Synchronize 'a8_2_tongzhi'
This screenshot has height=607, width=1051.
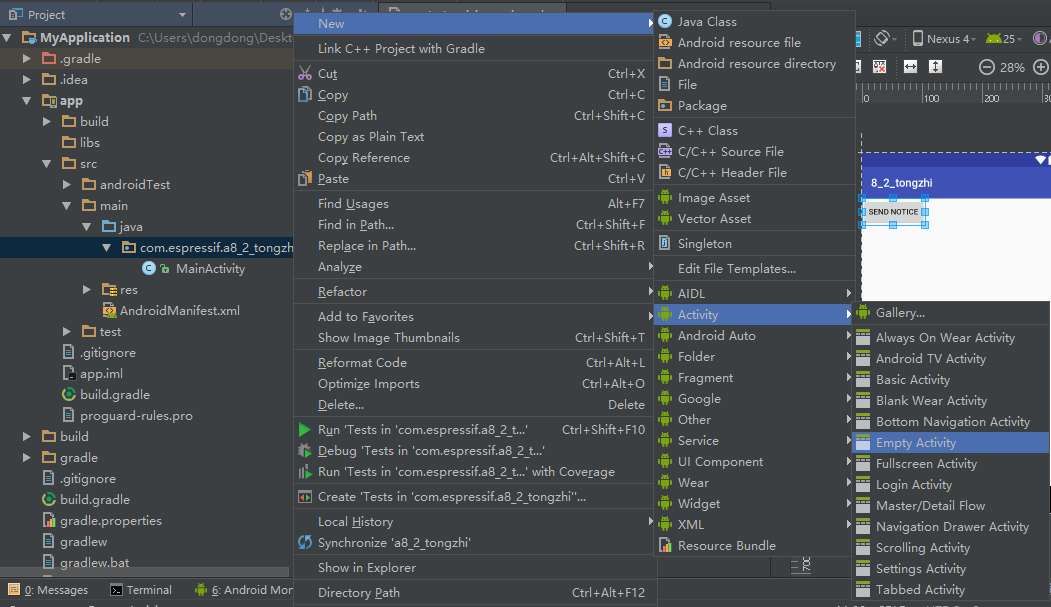474,543
